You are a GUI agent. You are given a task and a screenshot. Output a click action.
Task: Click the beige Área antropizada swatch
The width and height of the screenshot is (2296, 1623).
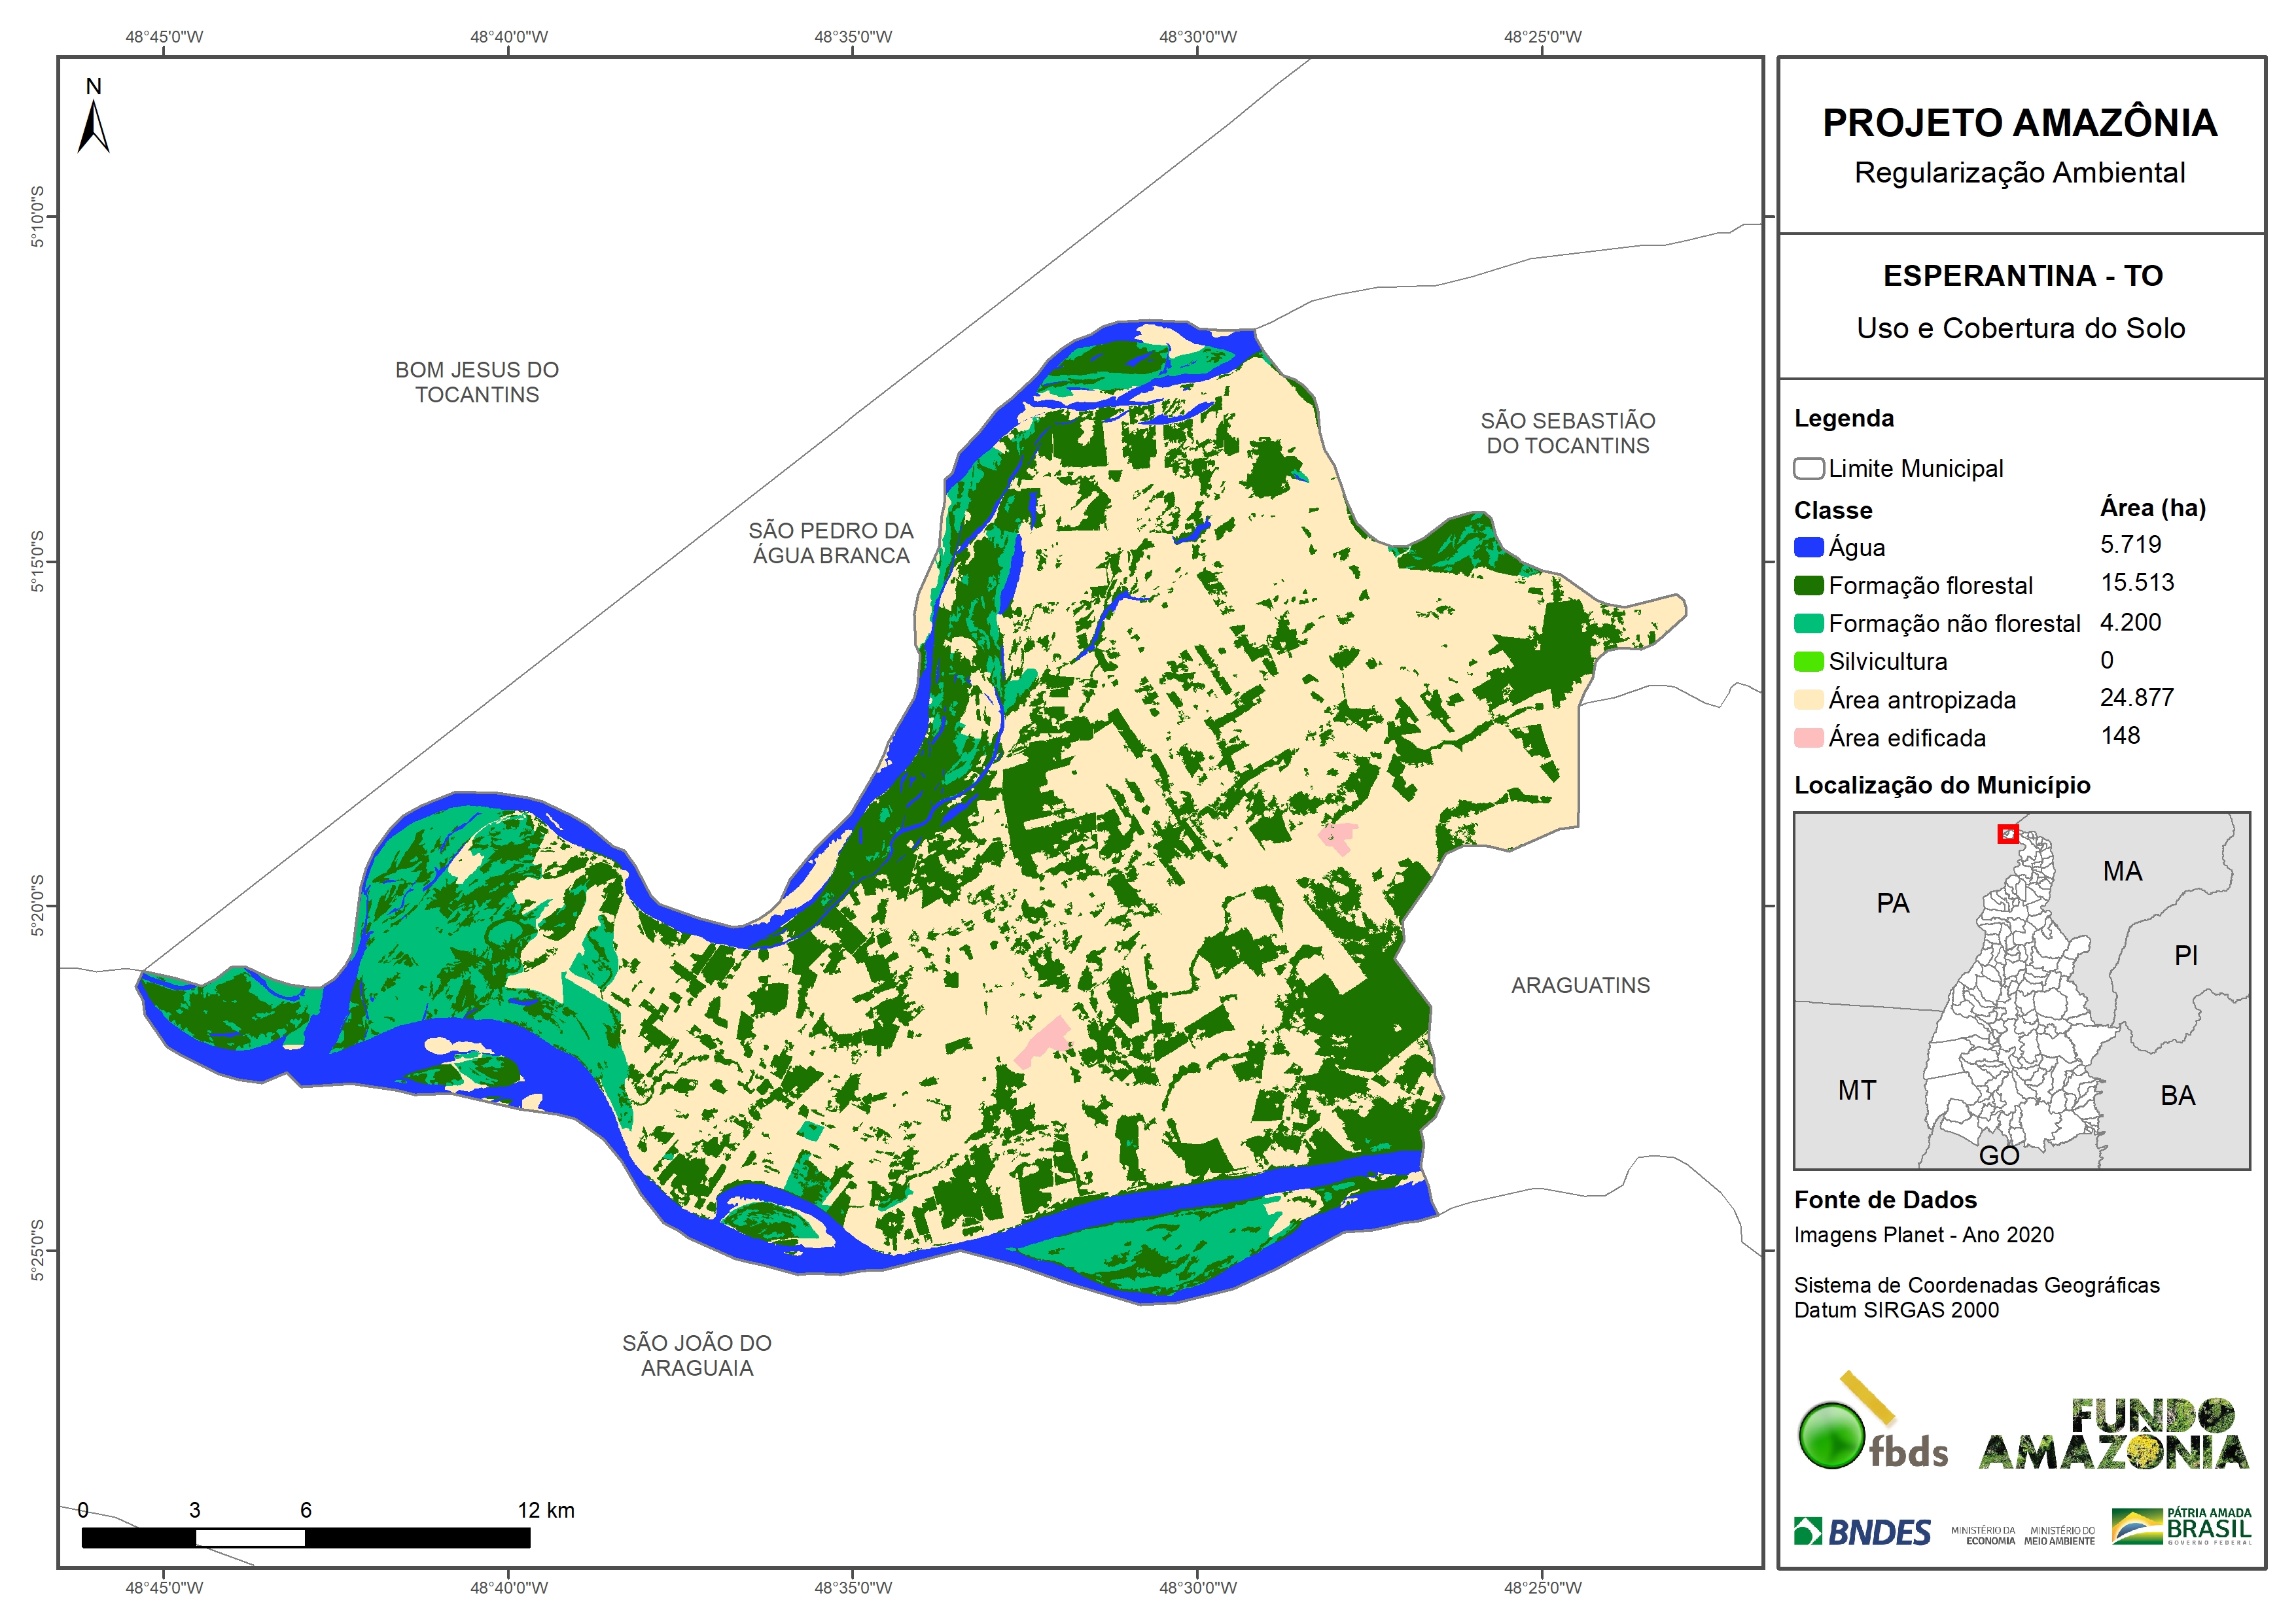click(x=1808, y=699)
